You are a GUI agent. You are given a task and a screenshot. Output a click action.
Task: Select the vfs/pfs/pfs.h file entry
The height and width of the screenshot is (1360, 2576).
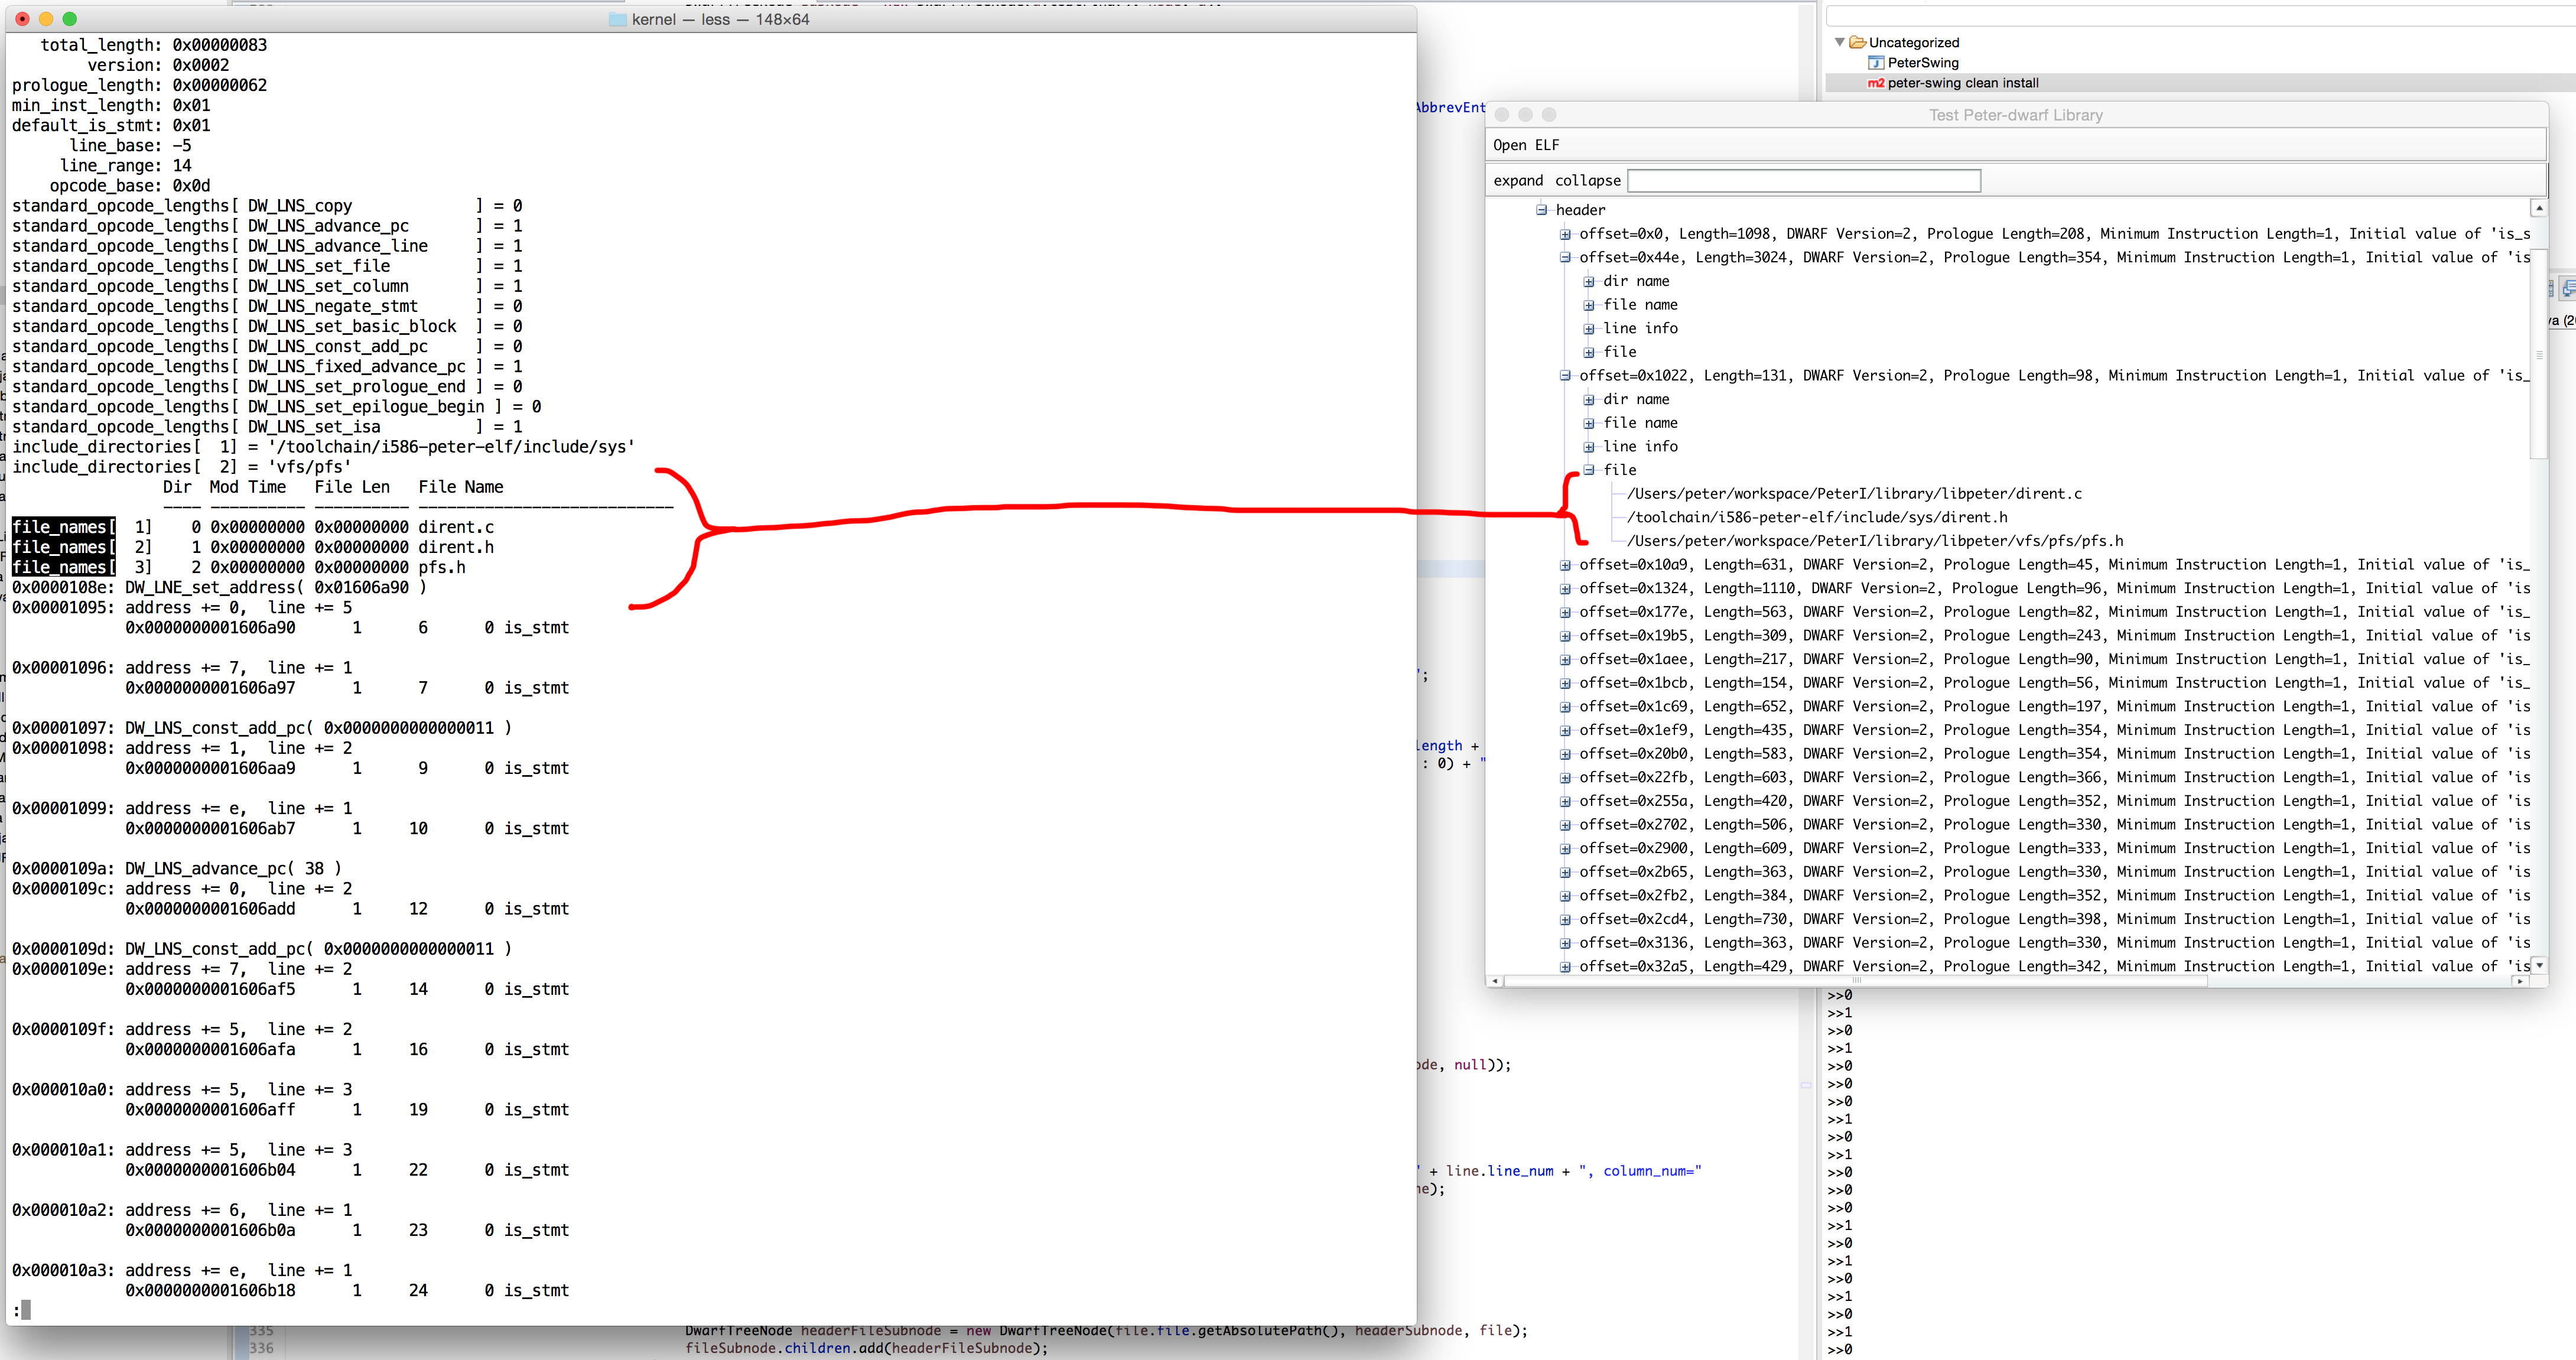(x=1875, y=541)
